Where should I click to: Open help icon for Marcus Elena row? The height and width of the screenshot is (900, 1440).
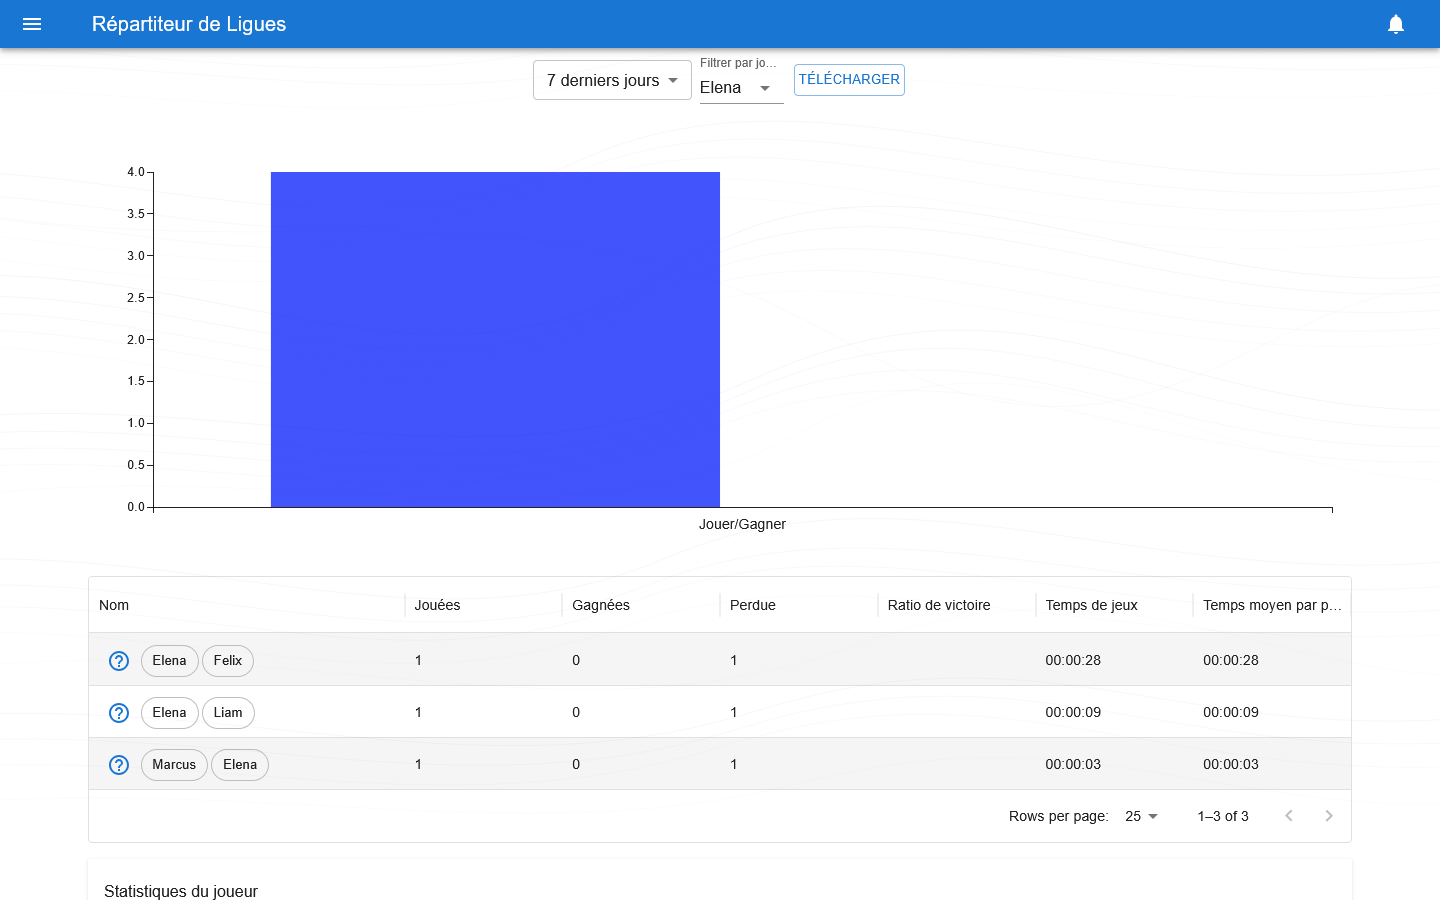click(x=119, y=765)
